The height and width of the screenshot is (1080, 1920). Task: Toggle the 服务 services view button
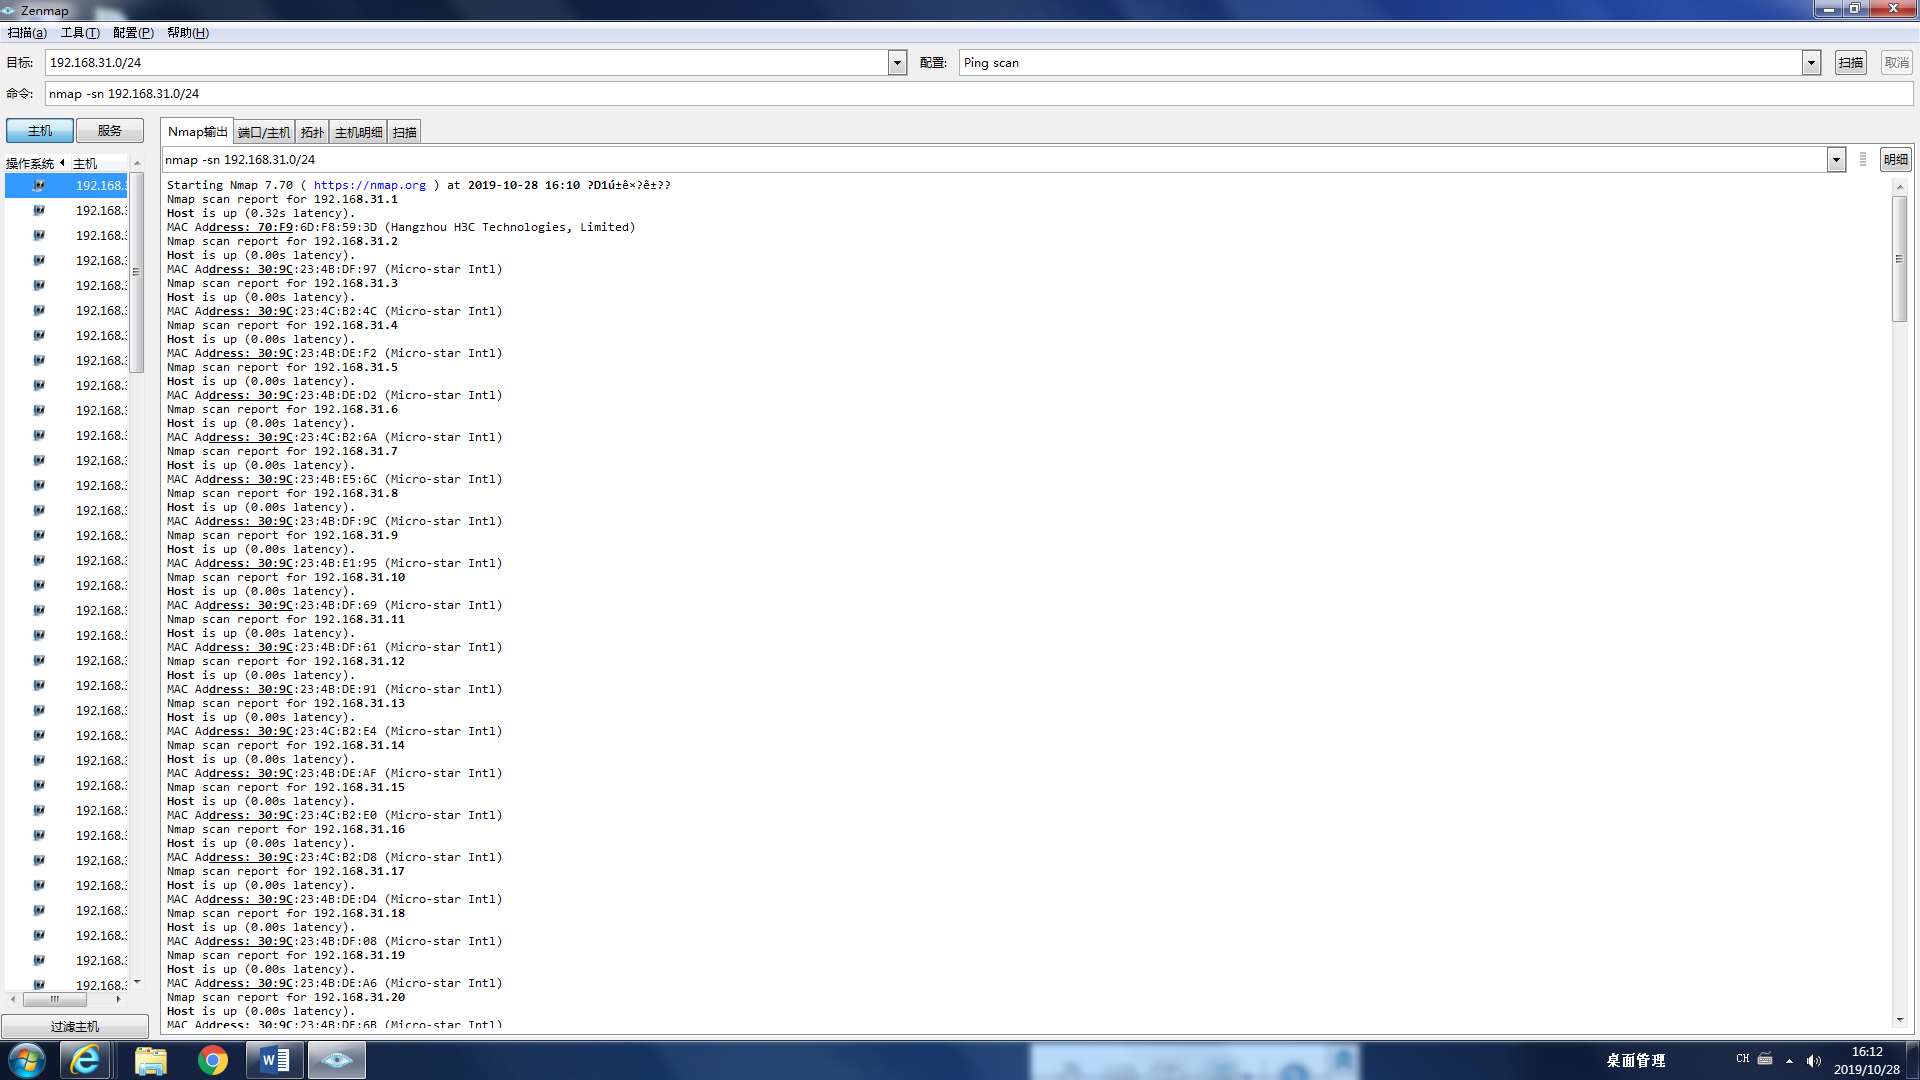pos(110,131)
